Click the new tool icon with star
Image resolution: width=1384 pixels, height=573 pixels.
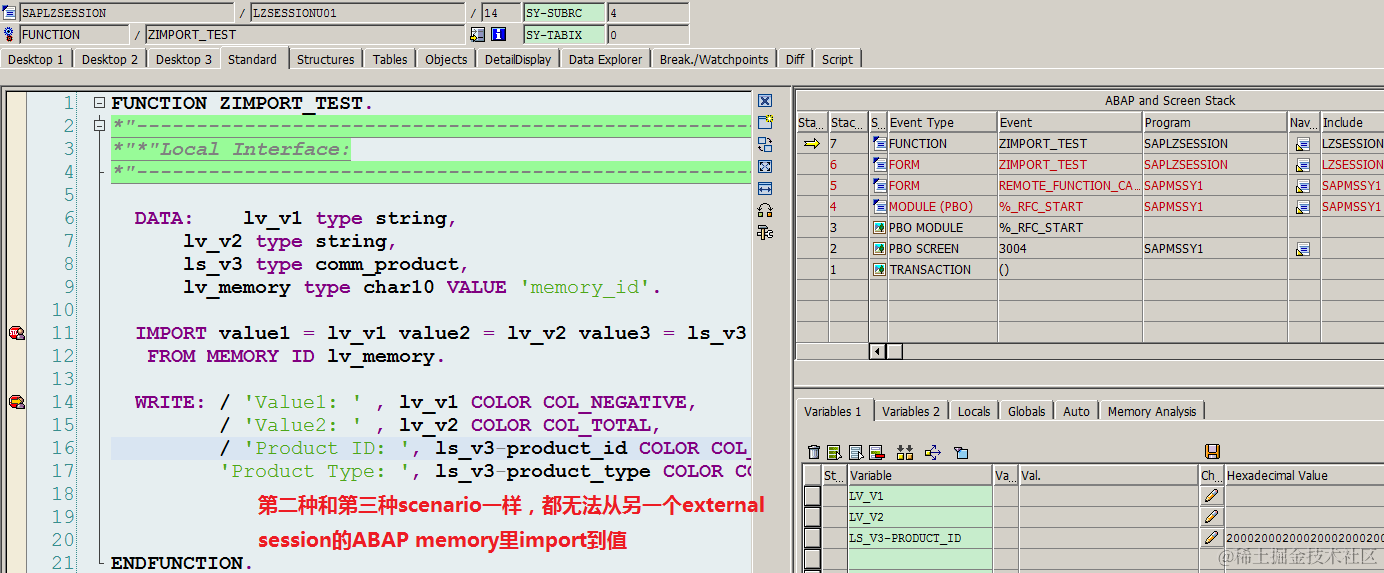(x=765, y=122)
